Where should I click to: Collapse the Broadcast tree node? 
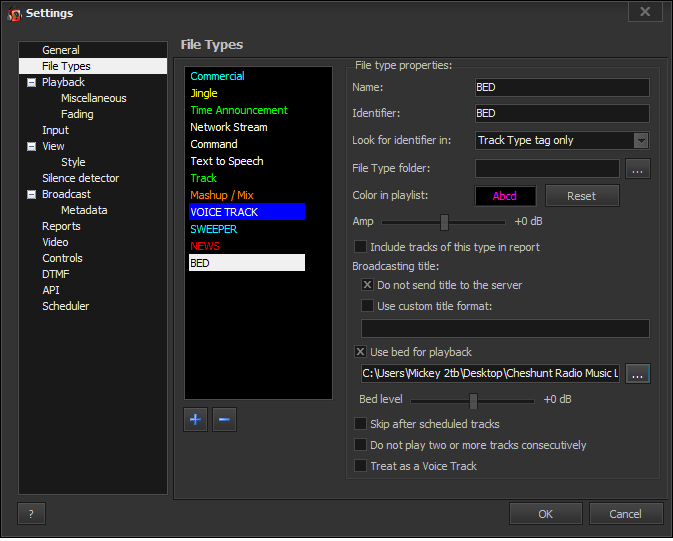pos(31,195)
